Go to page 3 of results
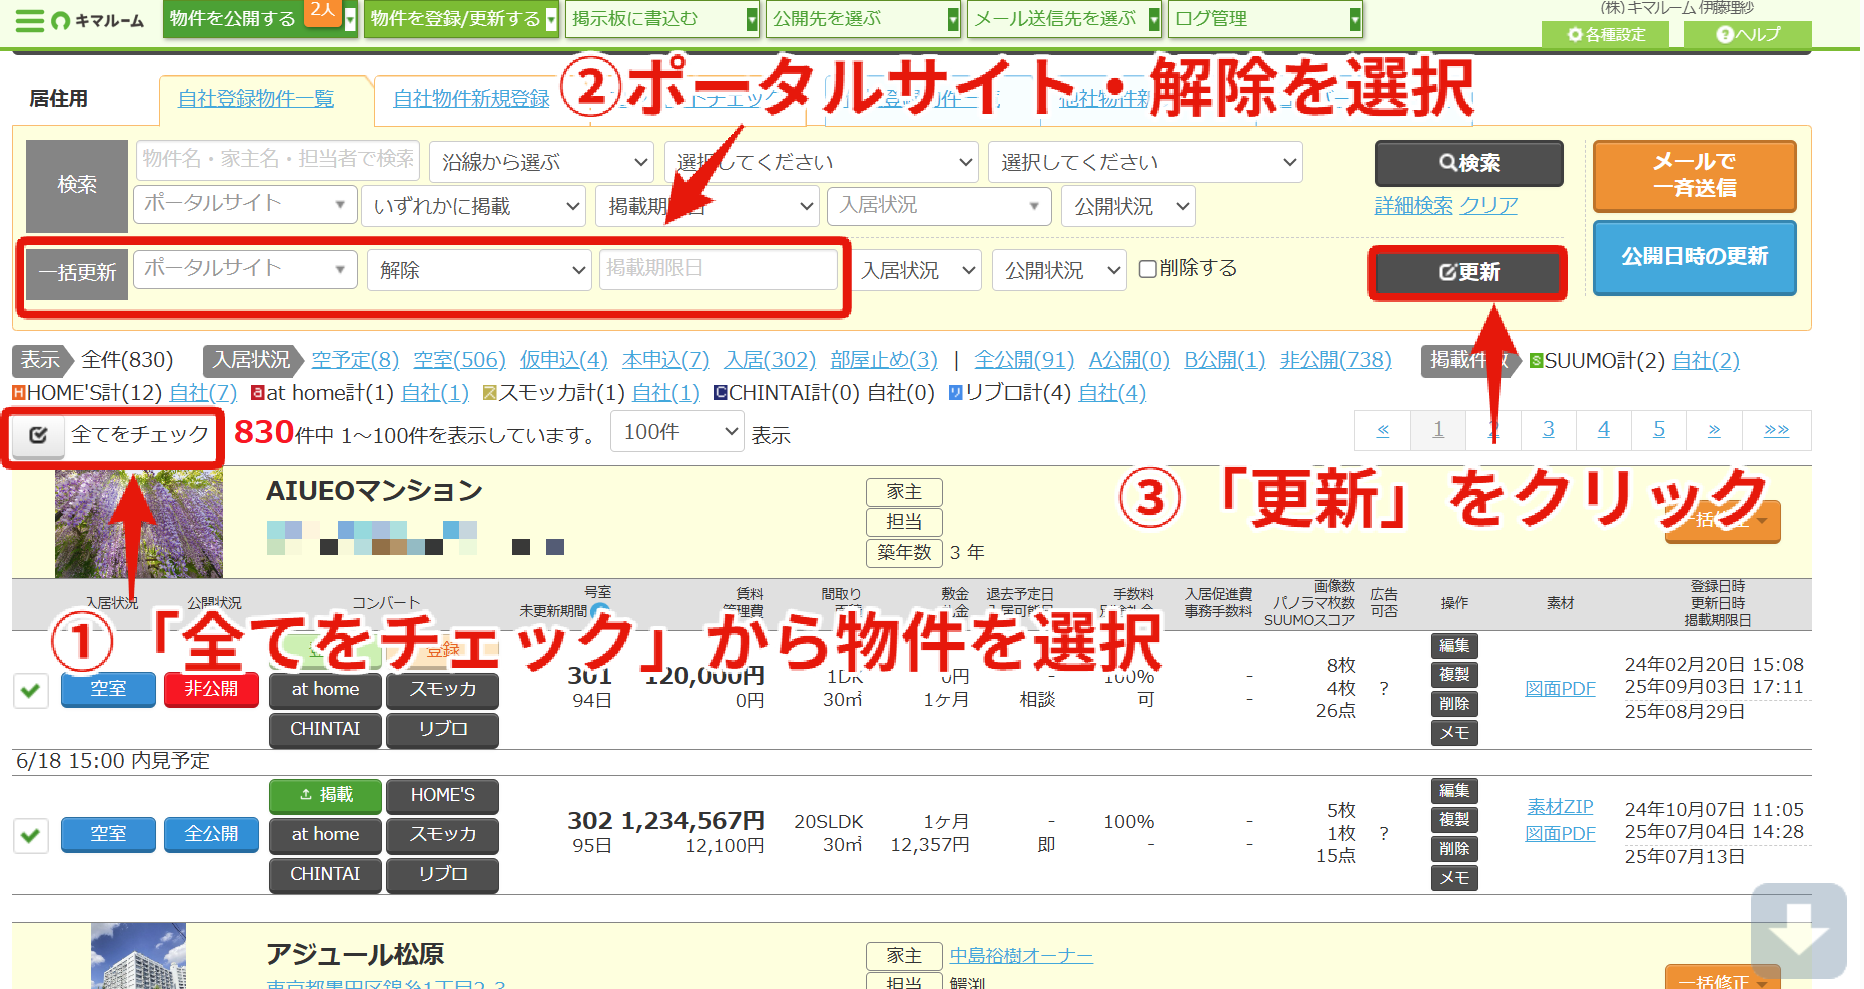The height and width of the screenshot is (989, 1864). pos(1548,430)
